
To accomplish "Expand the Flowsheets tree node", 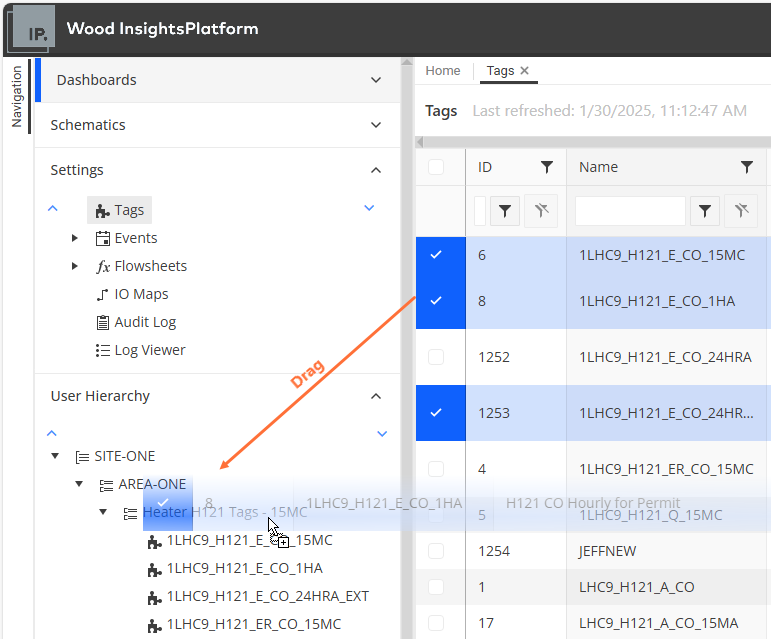I will (75, 266).
